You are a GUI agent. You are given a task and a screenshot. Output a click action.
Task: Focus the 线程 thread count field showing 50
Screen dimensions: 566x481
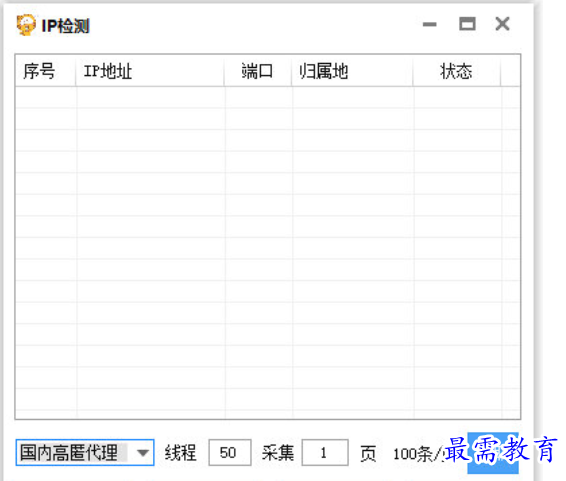coord(230,452)
